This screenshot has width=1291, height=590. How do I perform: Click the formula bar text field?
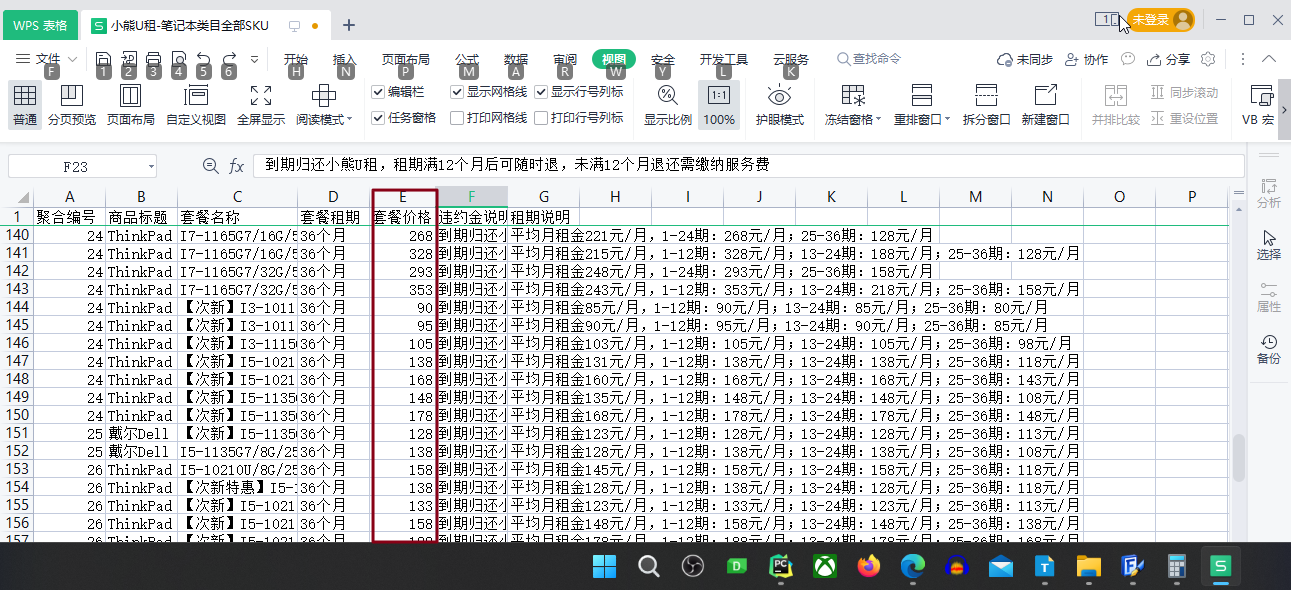(748, 166)
